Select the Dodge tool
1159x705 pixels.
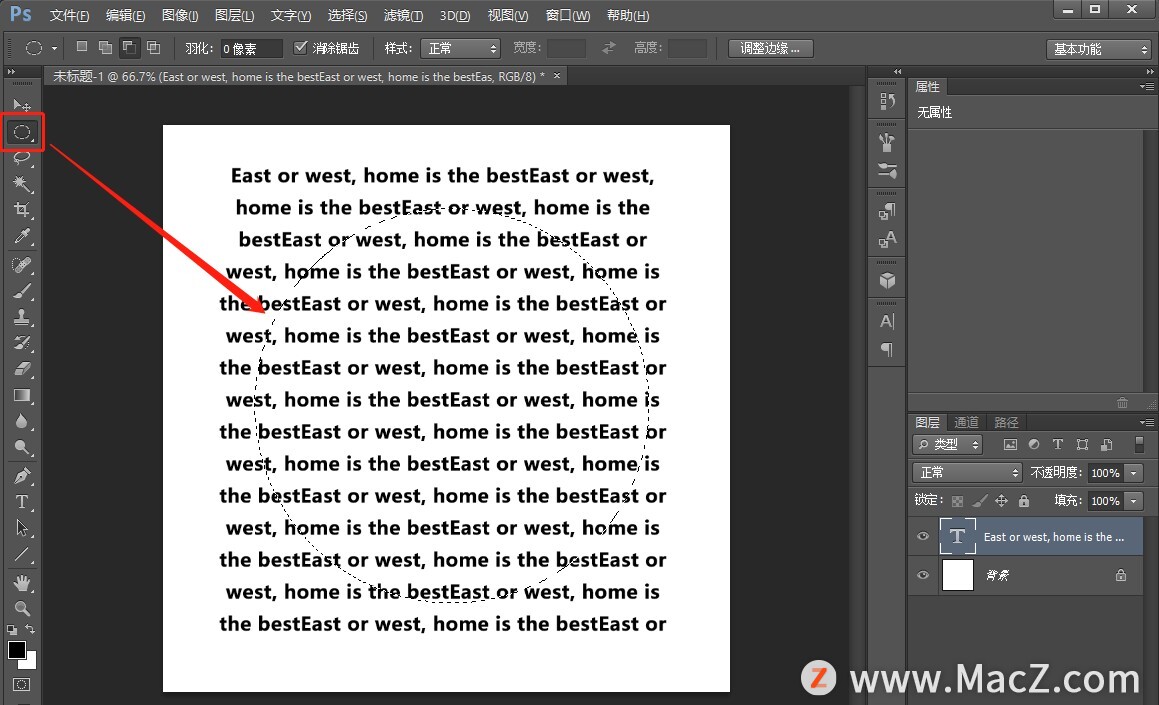click(21, 447)
